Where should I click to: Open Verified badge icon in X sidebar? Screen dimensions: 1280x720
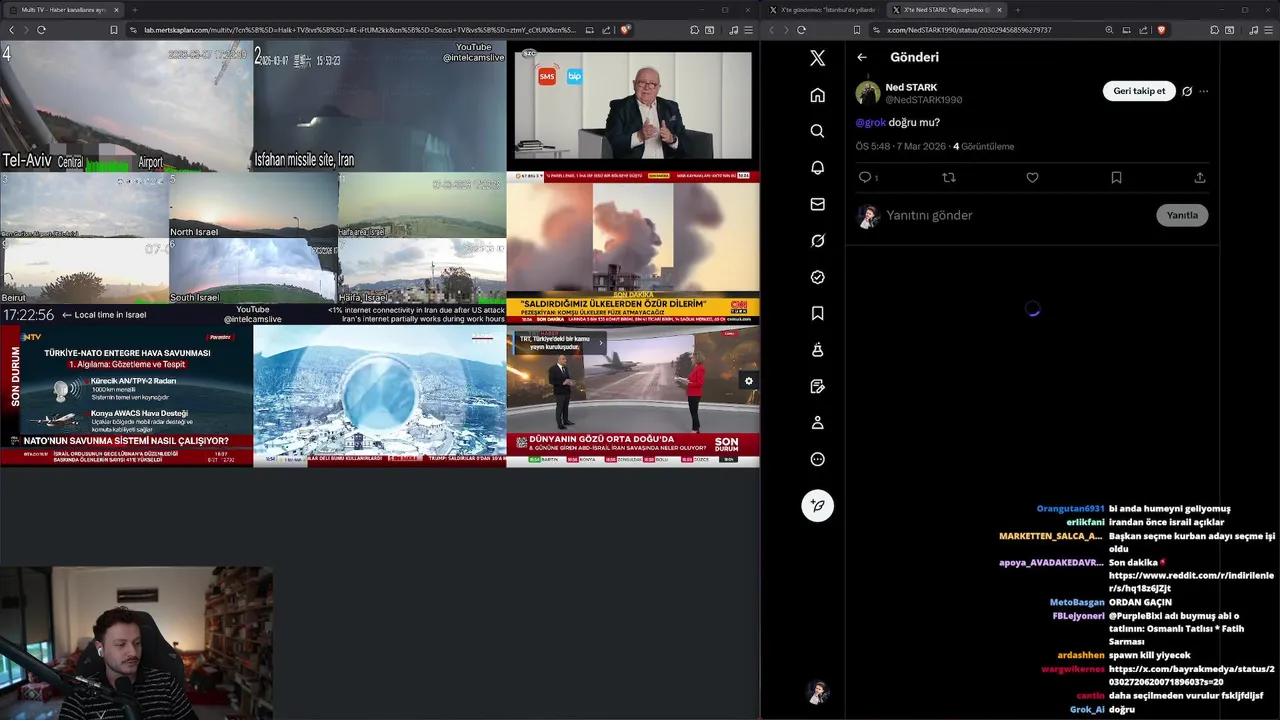point(817,277)
